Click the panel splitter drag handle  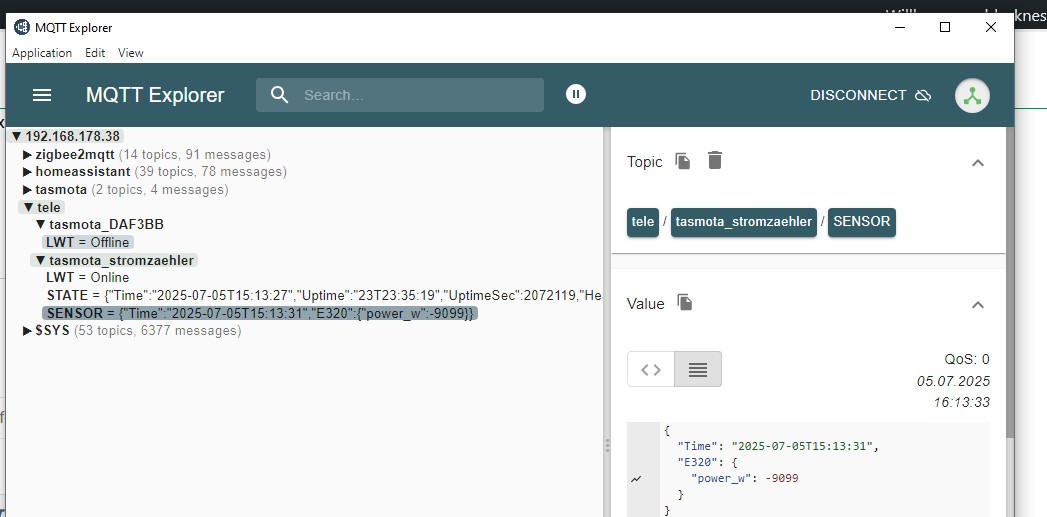point(607,446)
